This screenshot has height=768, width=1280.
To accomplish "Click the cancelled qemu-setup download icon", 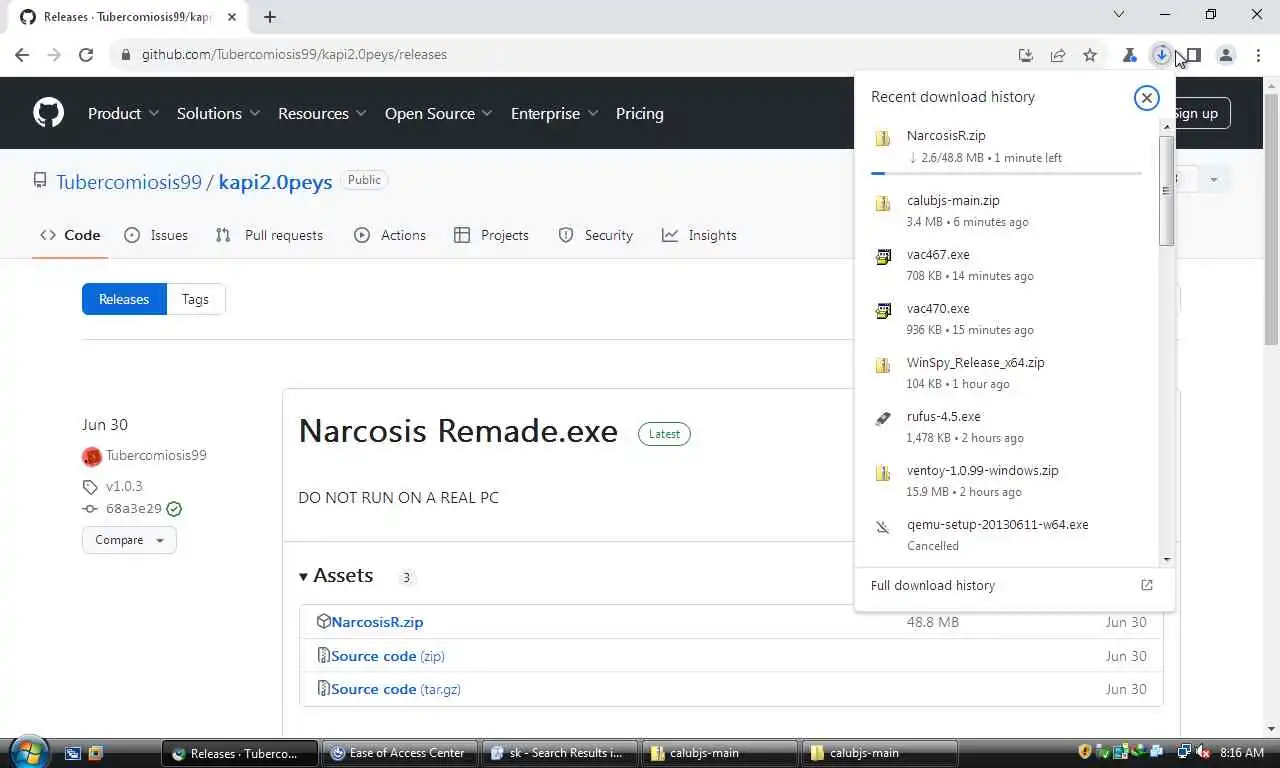I will coord(883,527).
